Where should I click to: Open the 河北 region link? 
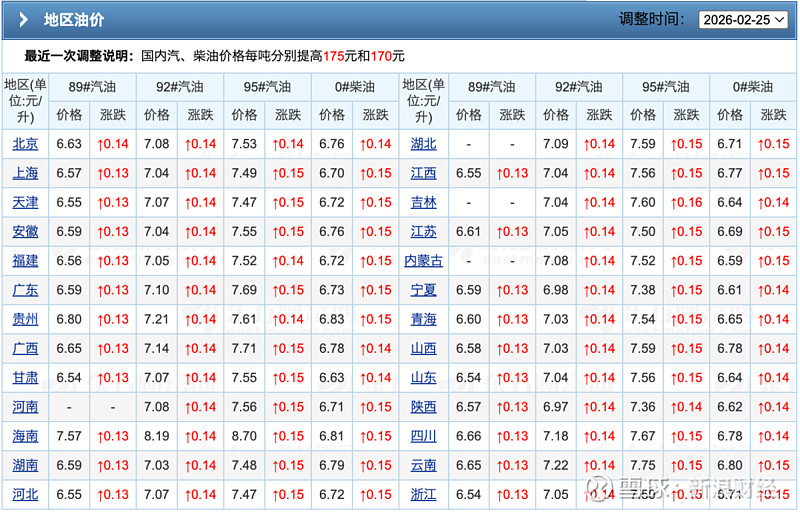click(x=25, y=494)
